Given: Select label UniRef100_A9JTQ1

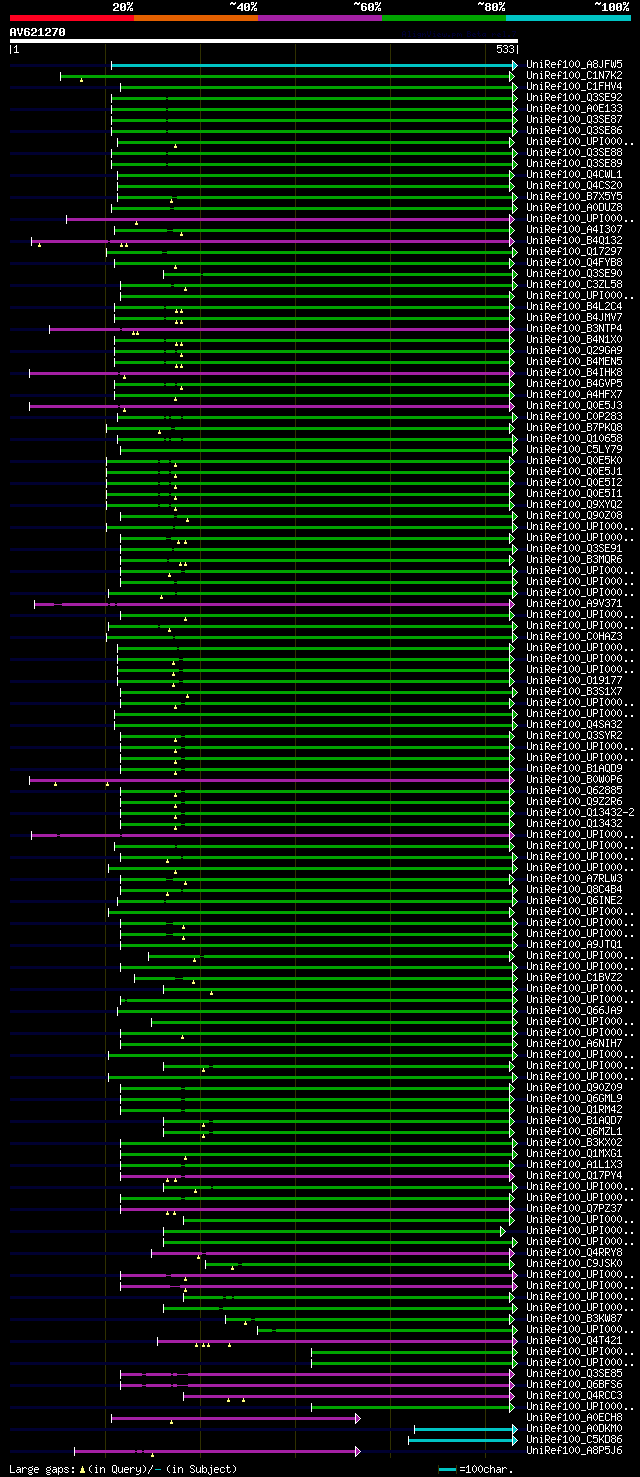Looking at the screenshot, I should pyautogui.click(x=574, y=944).
